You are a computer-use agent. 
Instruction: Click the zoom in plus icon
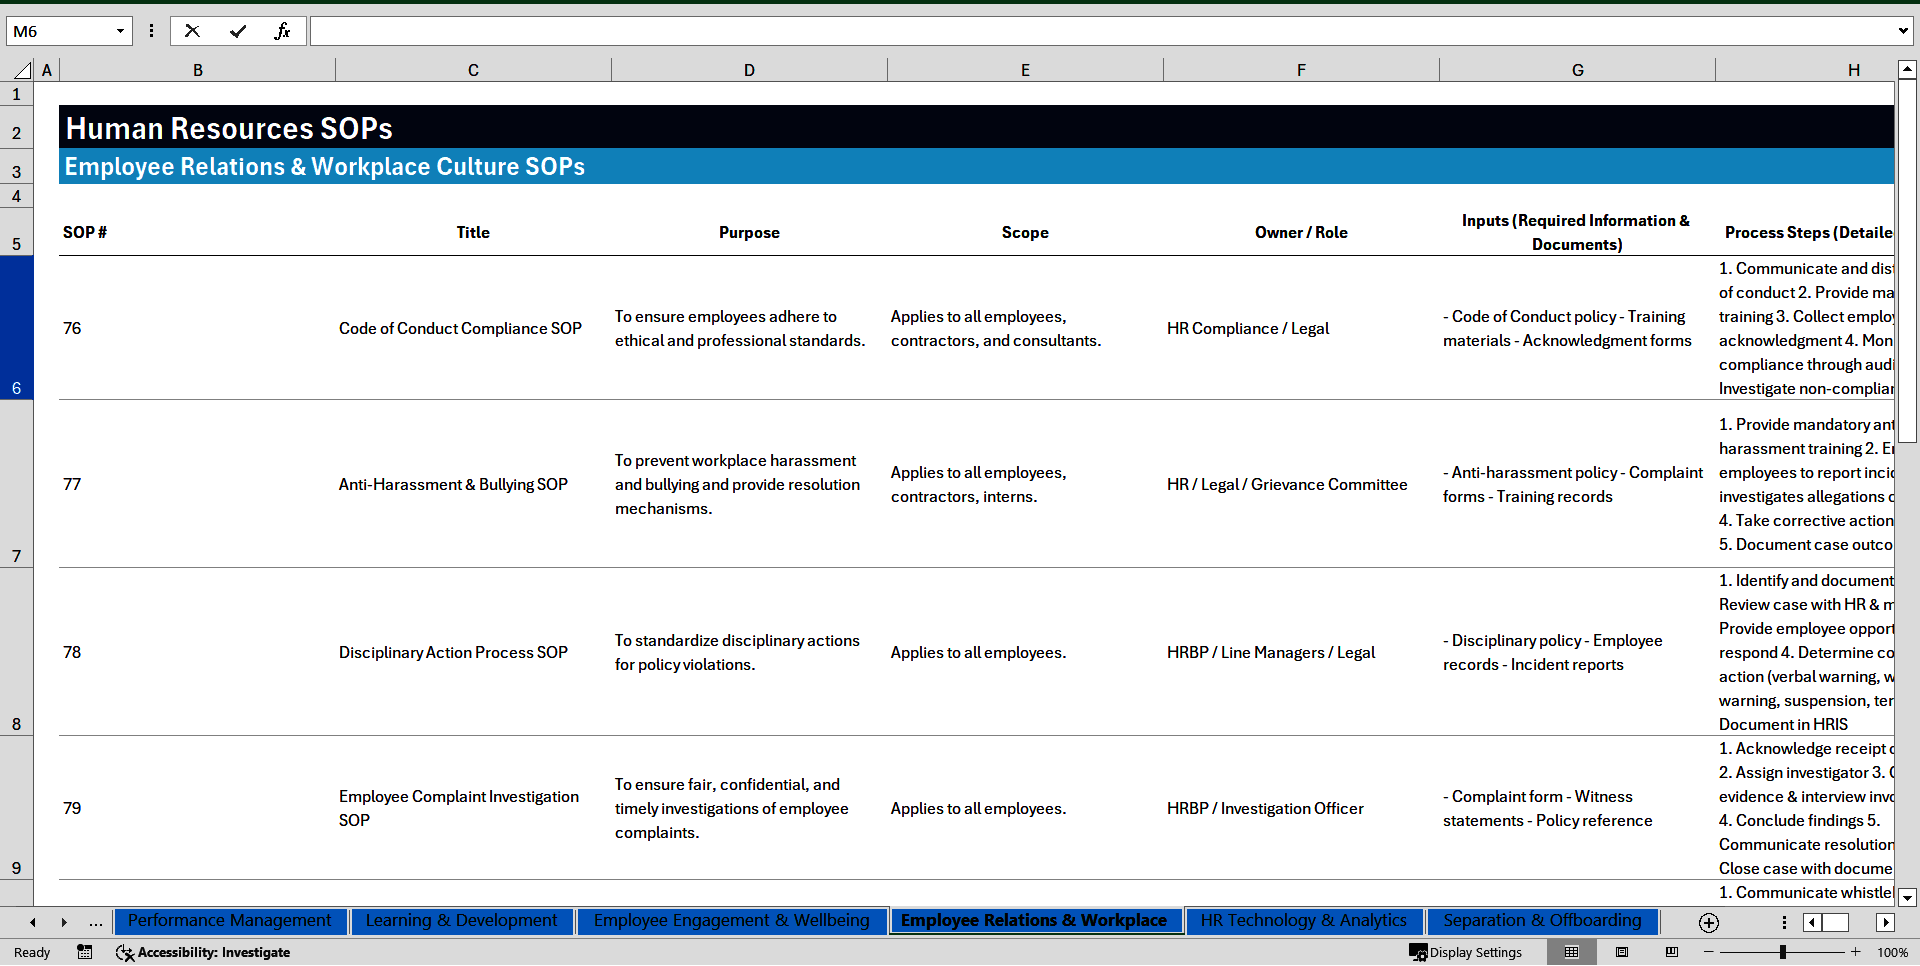point(1856,952)
